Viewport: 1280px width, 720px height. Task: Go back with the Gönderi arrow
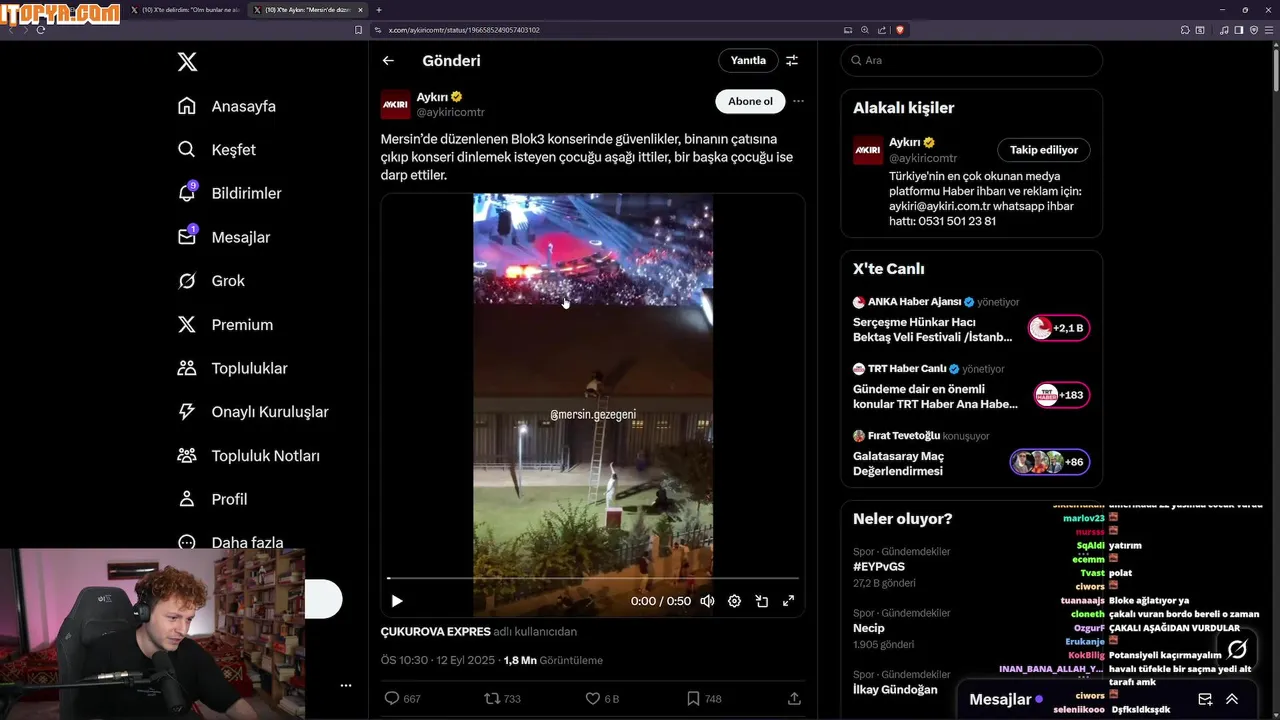[x=388, y=61]
